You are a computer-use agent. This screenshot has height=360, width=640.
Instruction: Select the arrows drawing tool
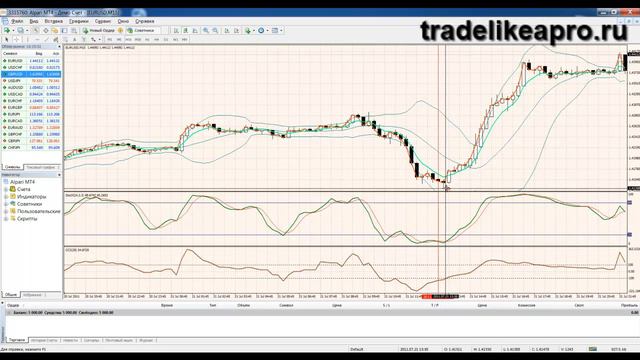93,40
